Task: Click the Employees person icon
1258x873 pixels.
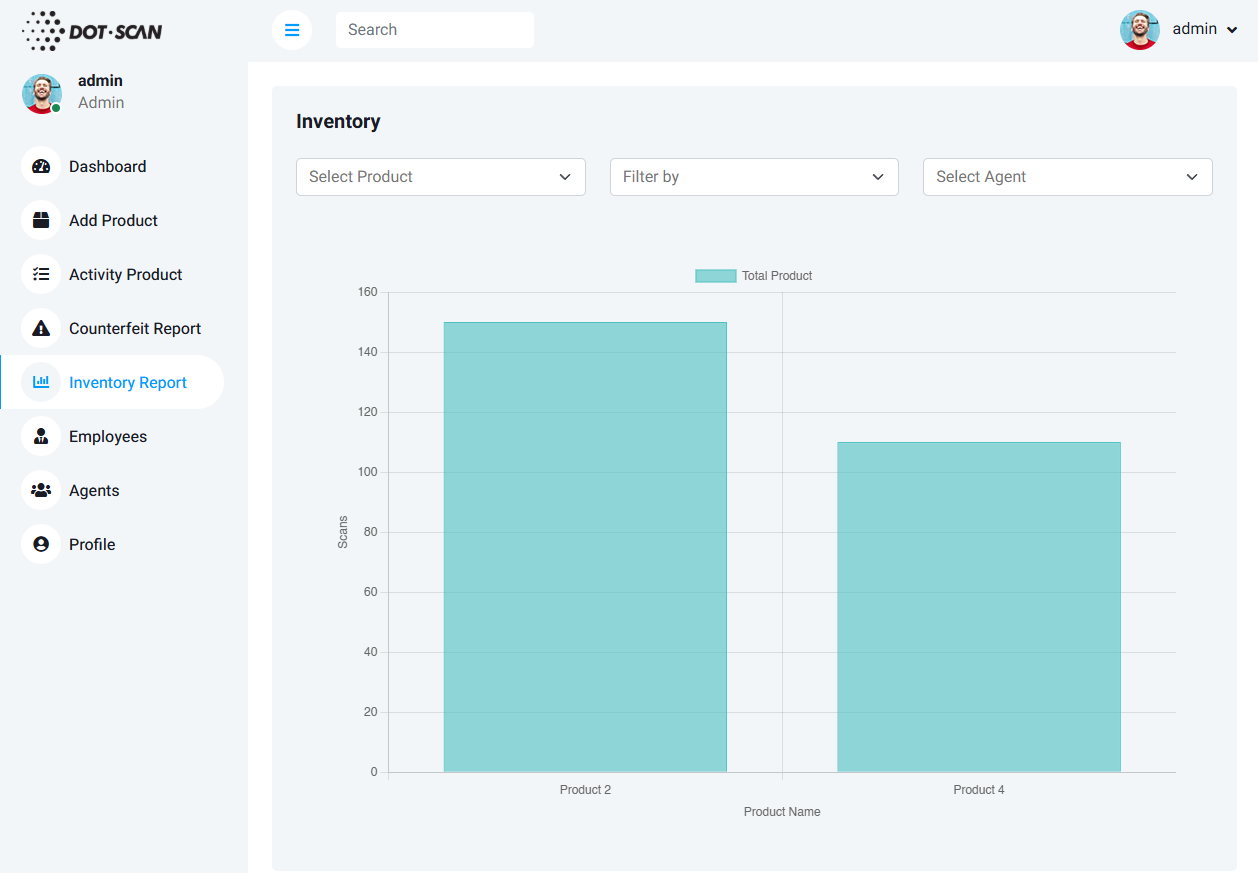Action: click(x=41, y=437)
